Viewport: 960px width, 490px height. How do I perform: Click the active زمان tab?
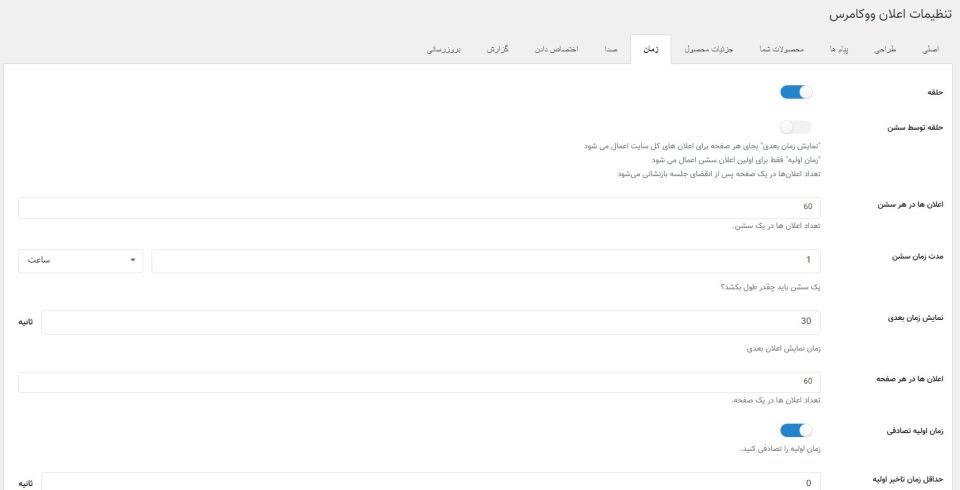click(x=649, y=48)
